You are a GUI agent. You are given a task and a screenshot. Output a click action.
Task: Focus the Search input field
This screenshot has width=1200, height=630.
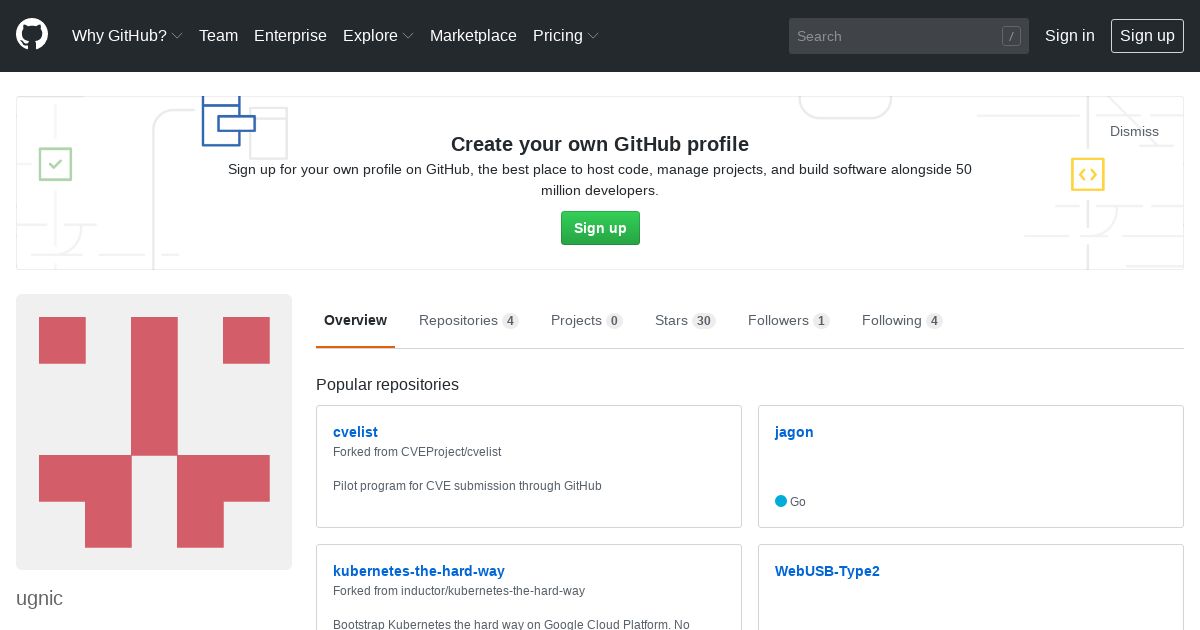[908, 36]
